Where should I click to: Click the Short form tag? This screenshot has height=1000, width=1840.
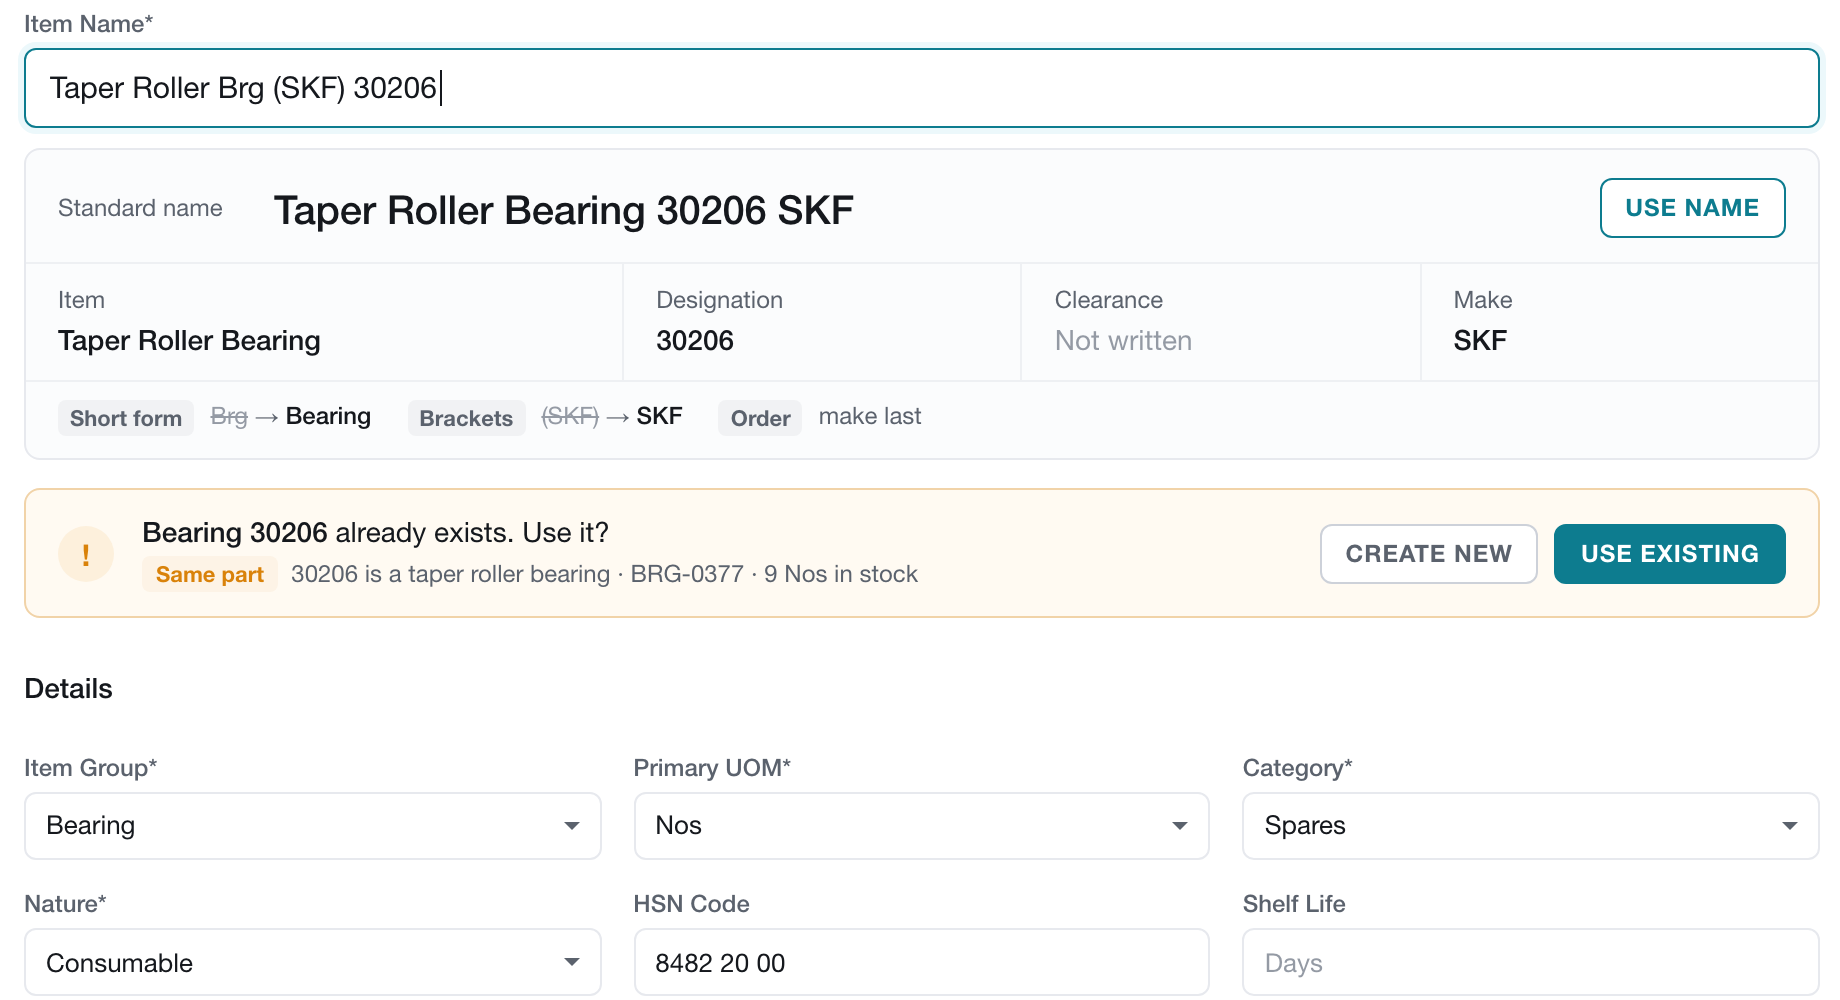126,418
